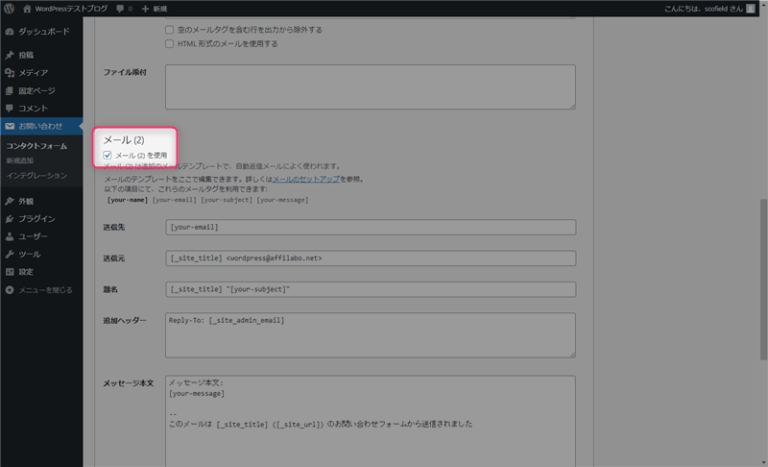The height and width of the screenshot is (467, 768).
Task: Go to 新規追加 under お問い合わせ
Action: click(19, 161)
